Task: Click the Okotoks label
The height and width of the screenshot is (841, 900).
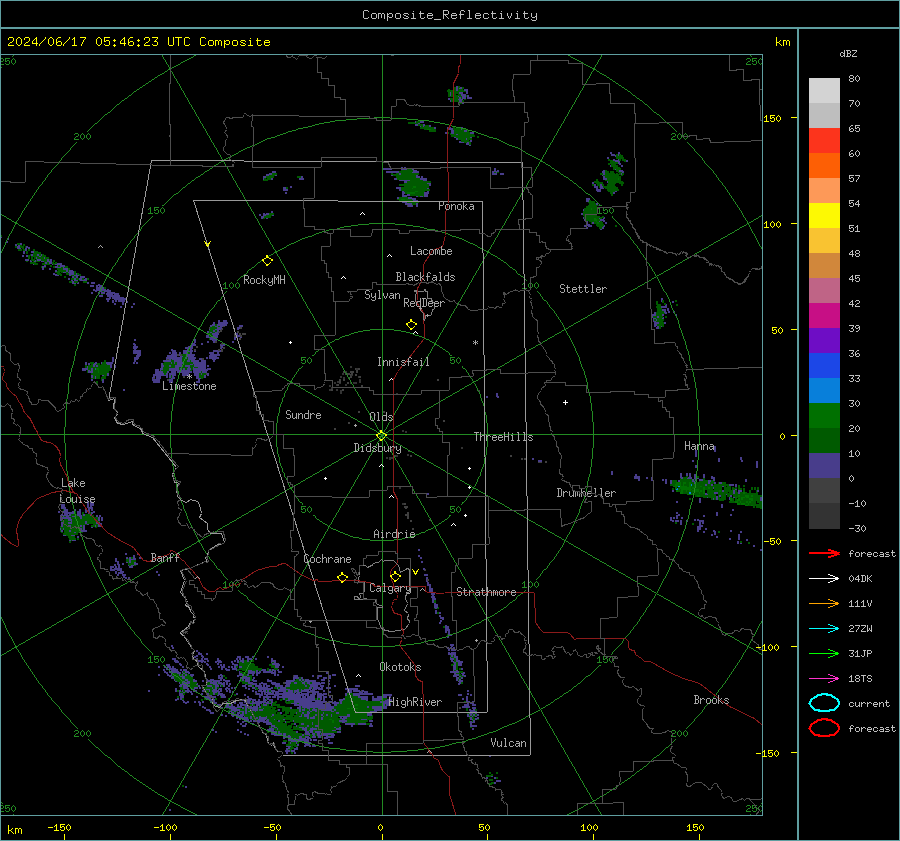Action: (400, 667)
